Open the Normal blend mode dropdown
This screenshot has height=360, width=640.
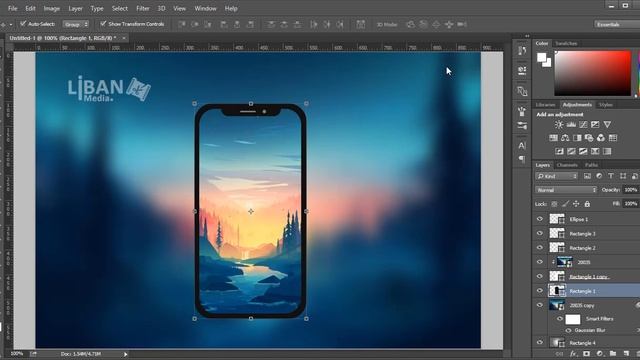click(x=566, y=190)
